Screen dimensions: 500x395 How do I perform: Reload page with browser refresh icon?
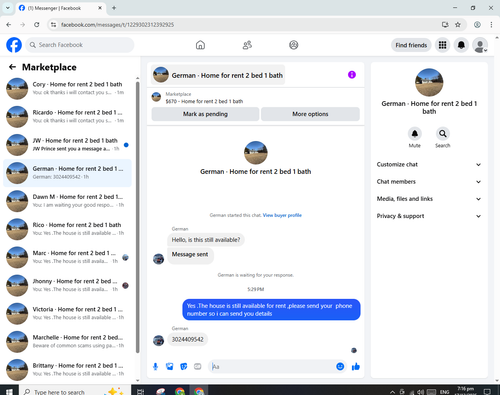tap(37, 25)
